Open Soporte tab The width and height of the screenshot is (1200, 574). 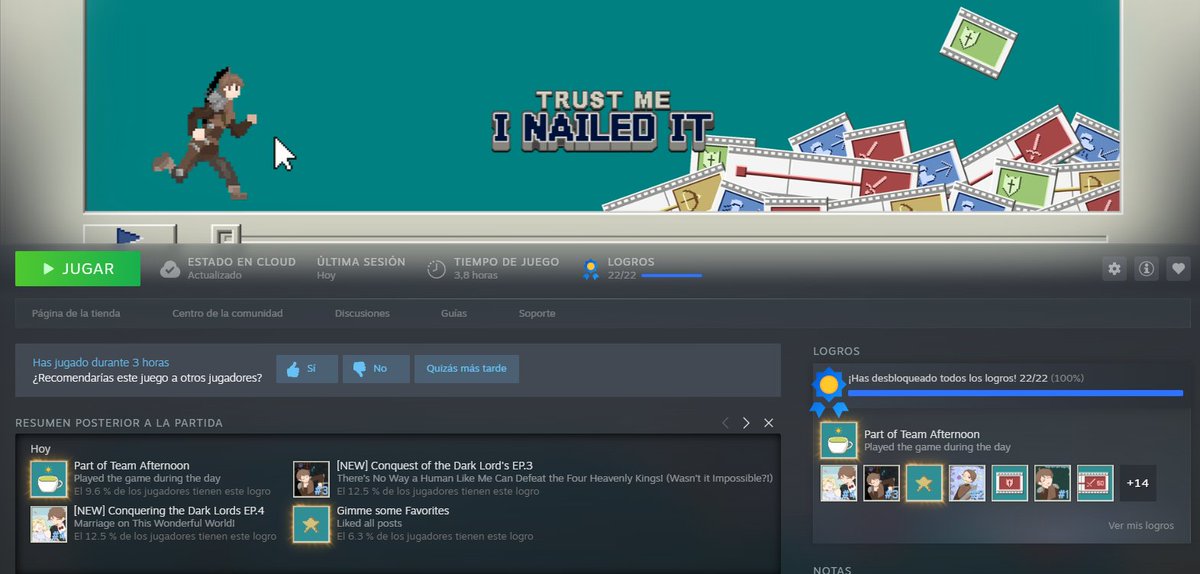(x=537, y=313)
